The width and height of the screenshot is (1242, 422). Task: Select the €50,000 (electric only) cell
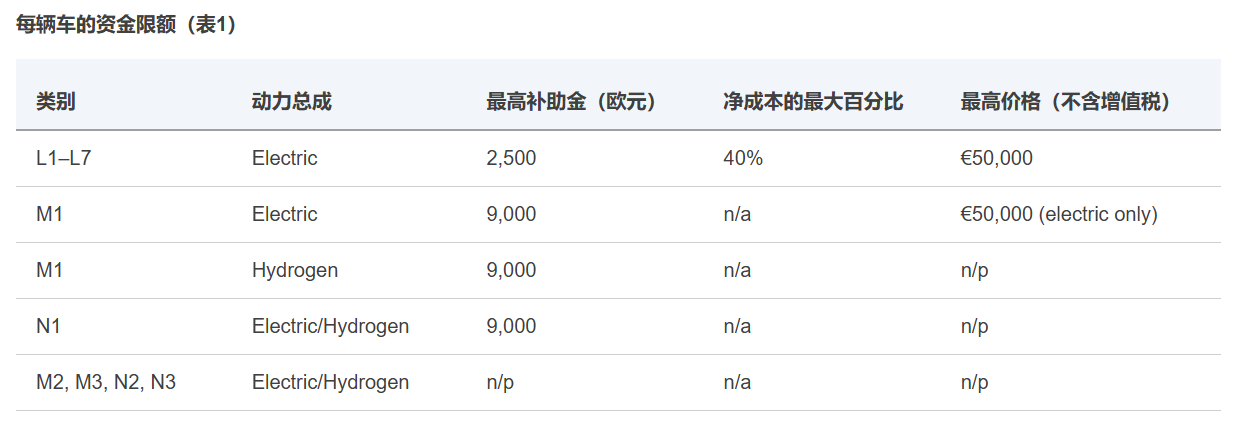[1059, 214]
